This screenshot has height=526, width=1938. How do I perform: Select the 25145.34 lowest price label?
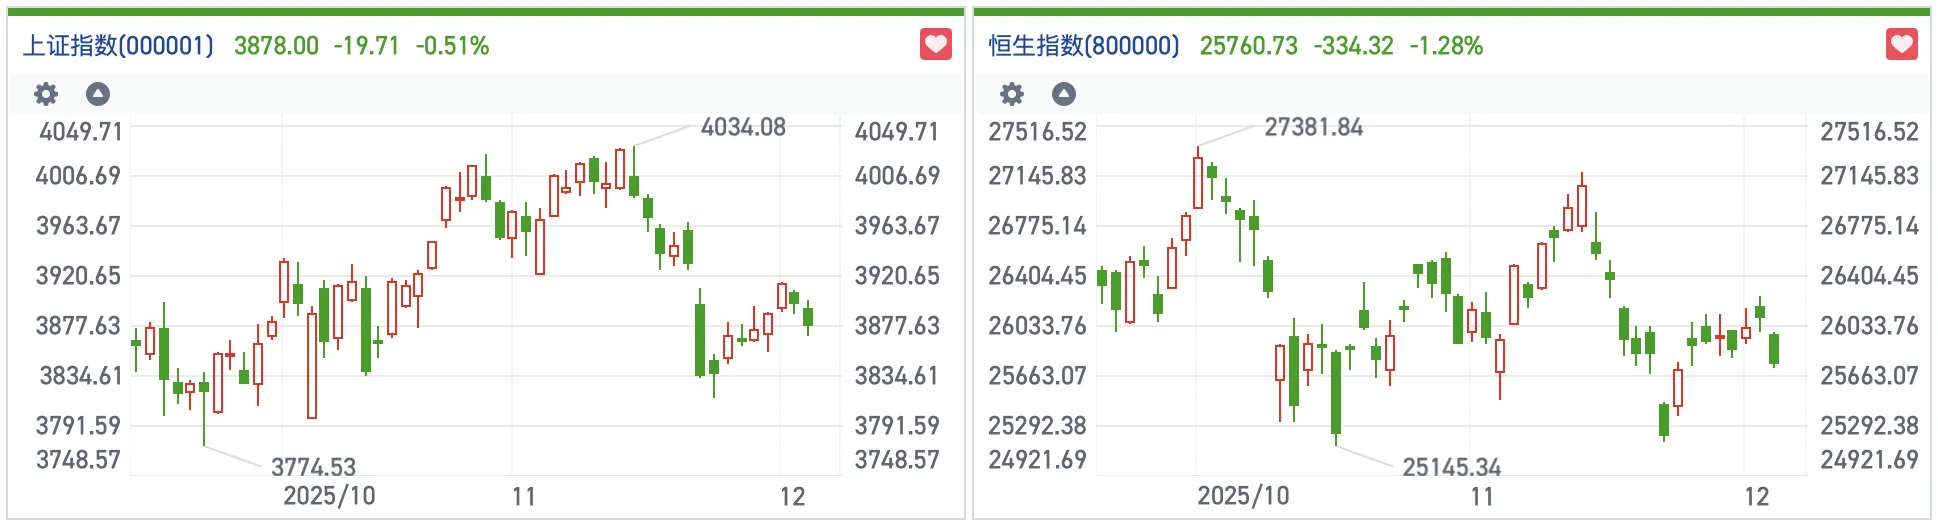[x=1451, y=467]
